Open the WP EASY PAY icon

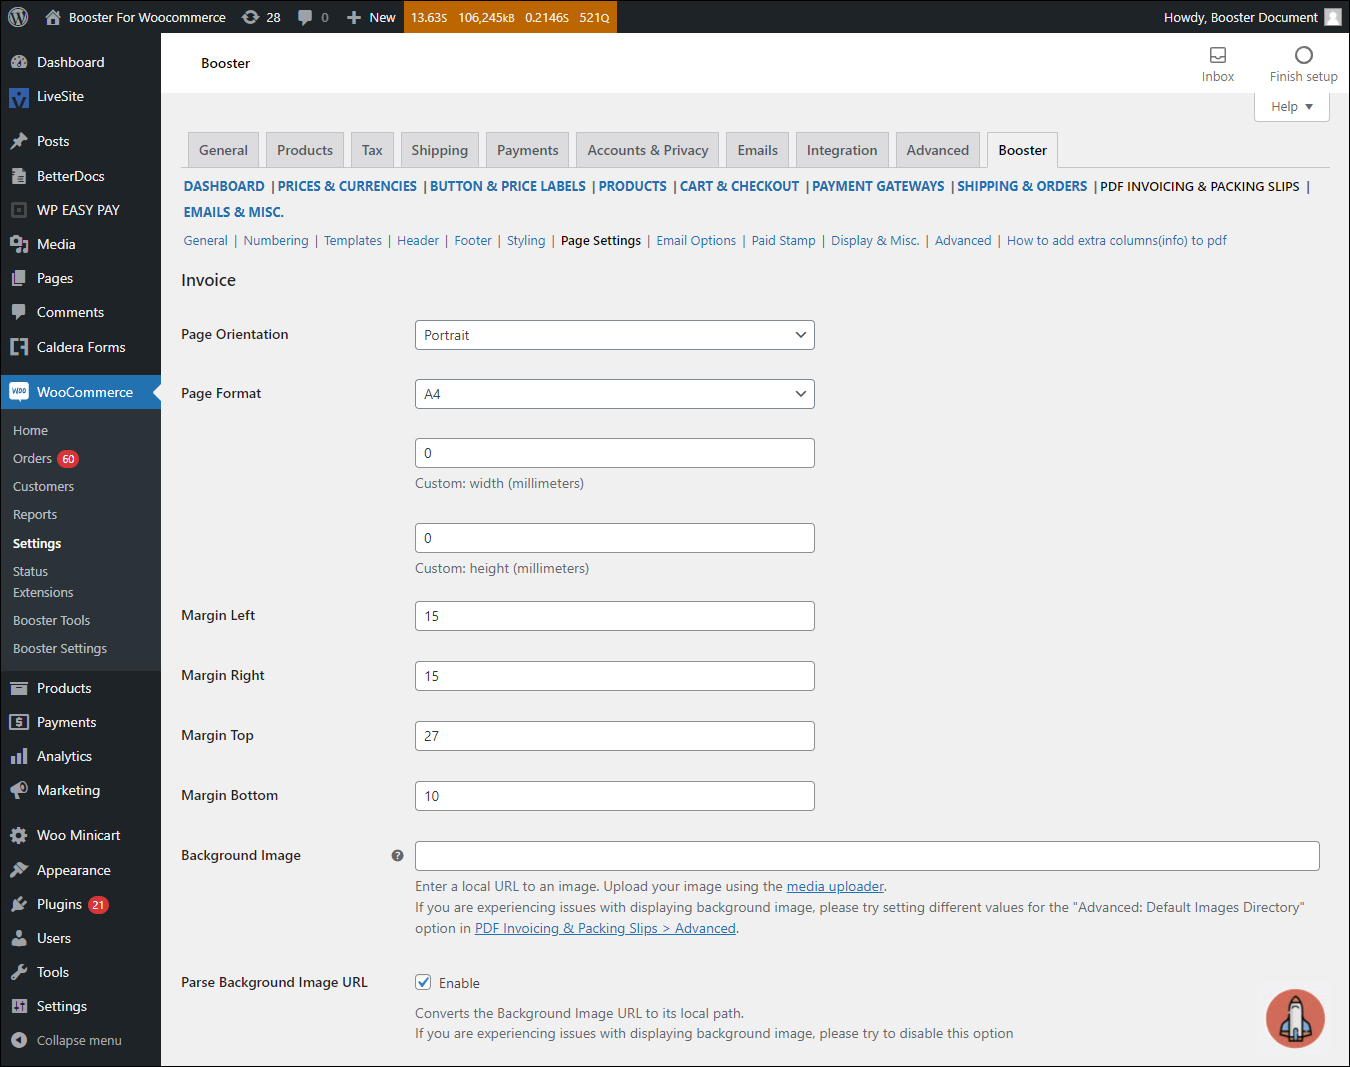click(19, 210)
